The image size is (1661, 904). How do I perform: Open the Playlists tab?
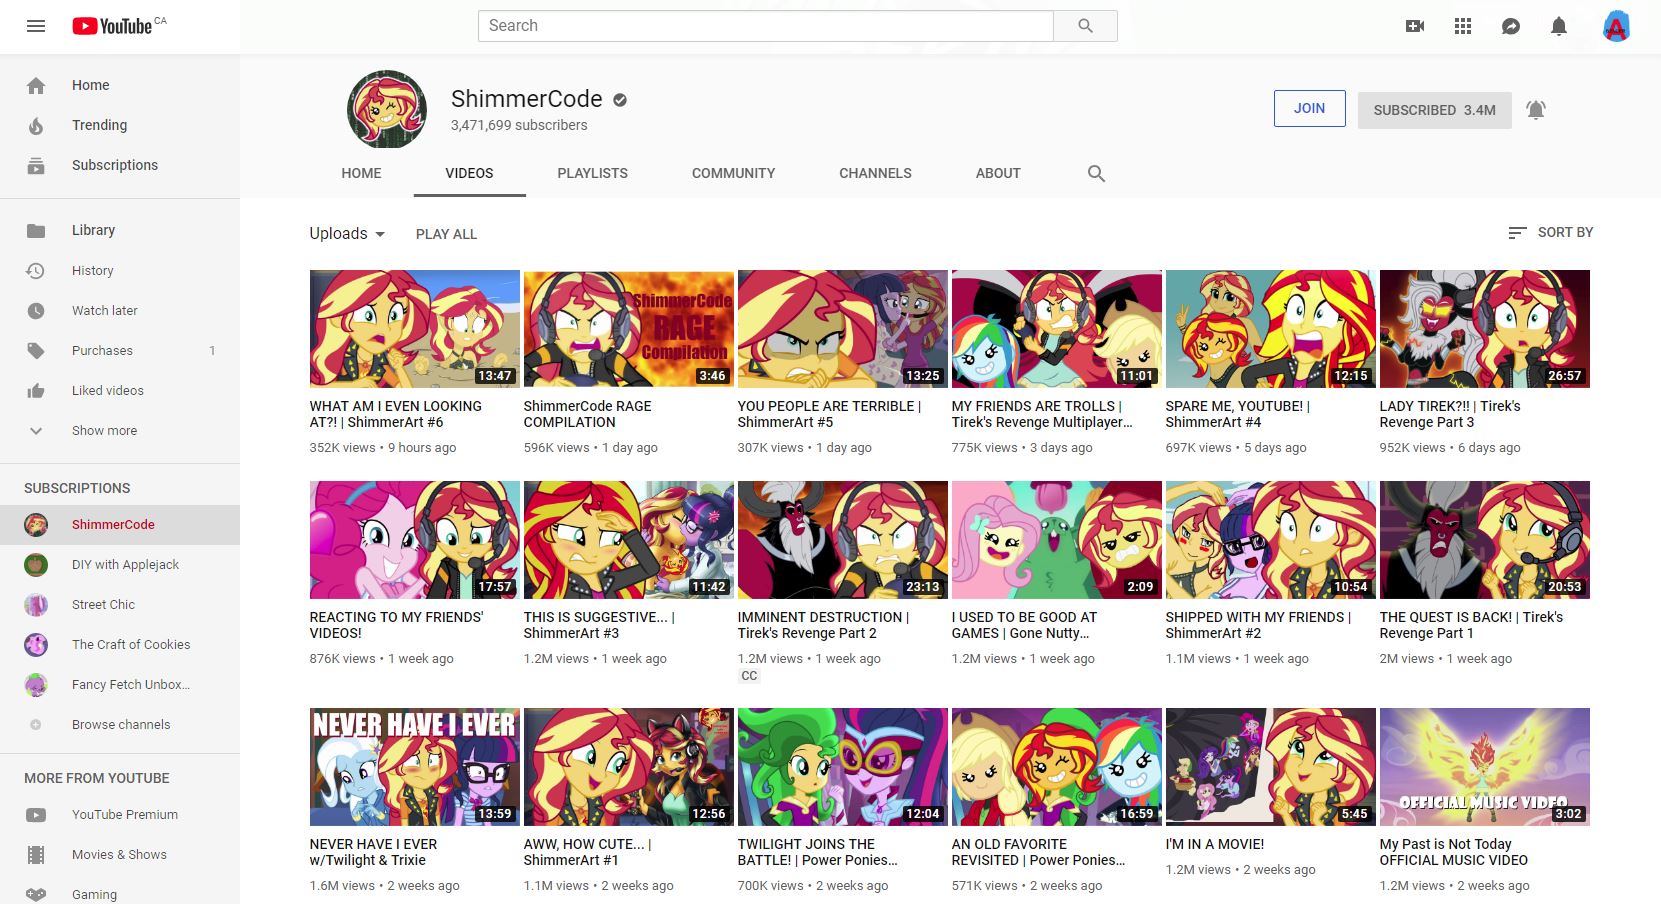(x=593, y=173)
